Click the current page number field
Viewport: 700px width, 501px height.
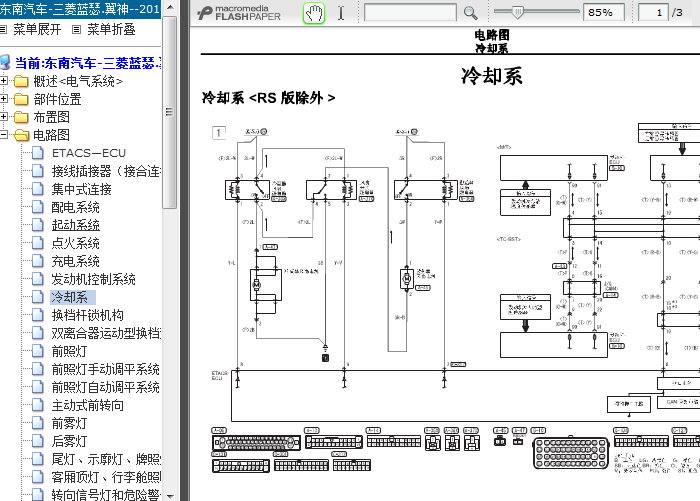653,13
